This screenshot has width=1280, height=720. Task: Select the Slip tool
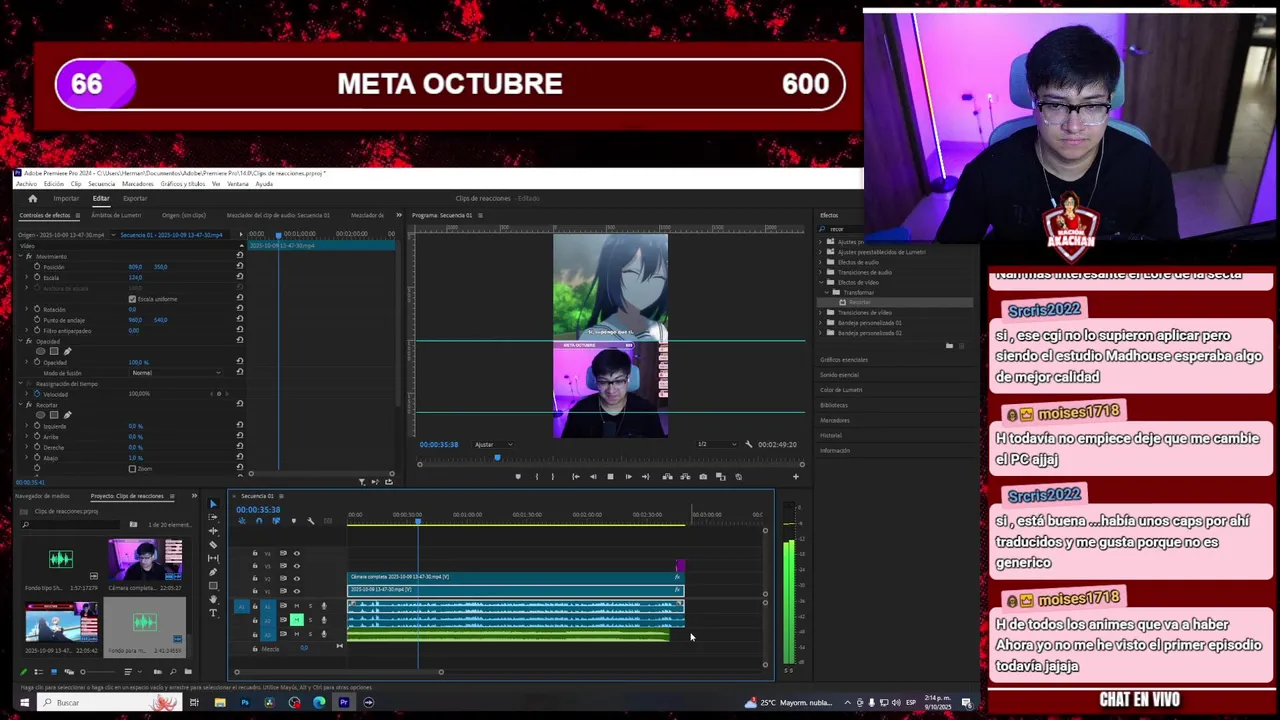click(213, 558)
